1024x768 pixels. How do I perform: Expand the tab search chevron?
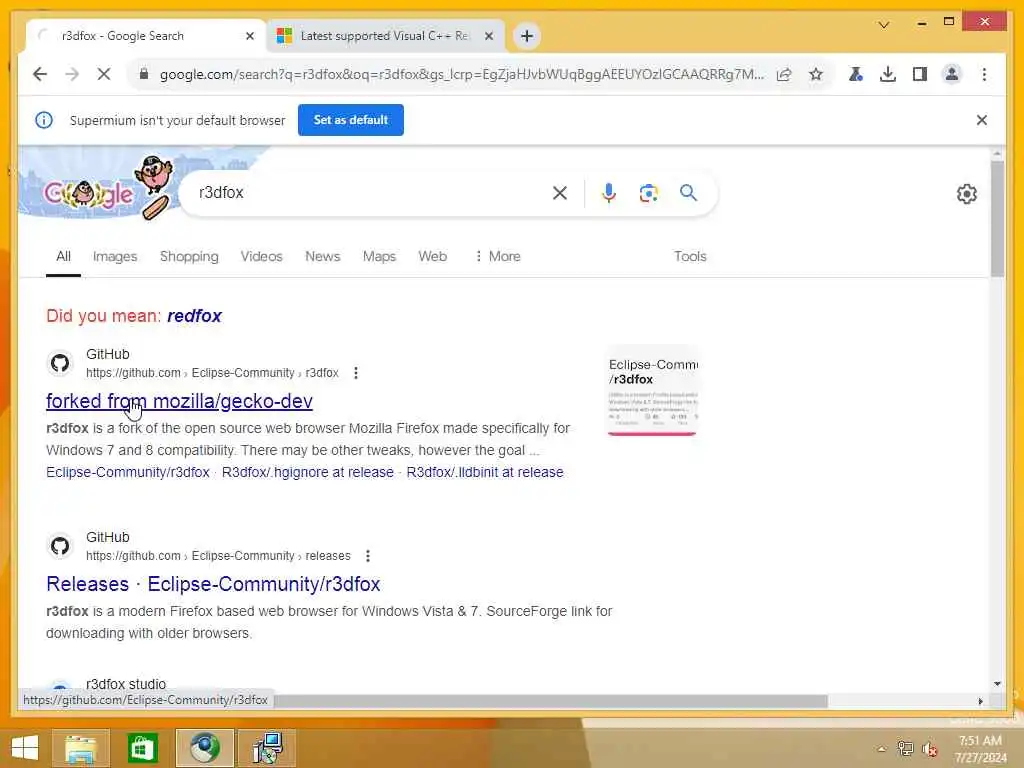click(x=884, y=25)
